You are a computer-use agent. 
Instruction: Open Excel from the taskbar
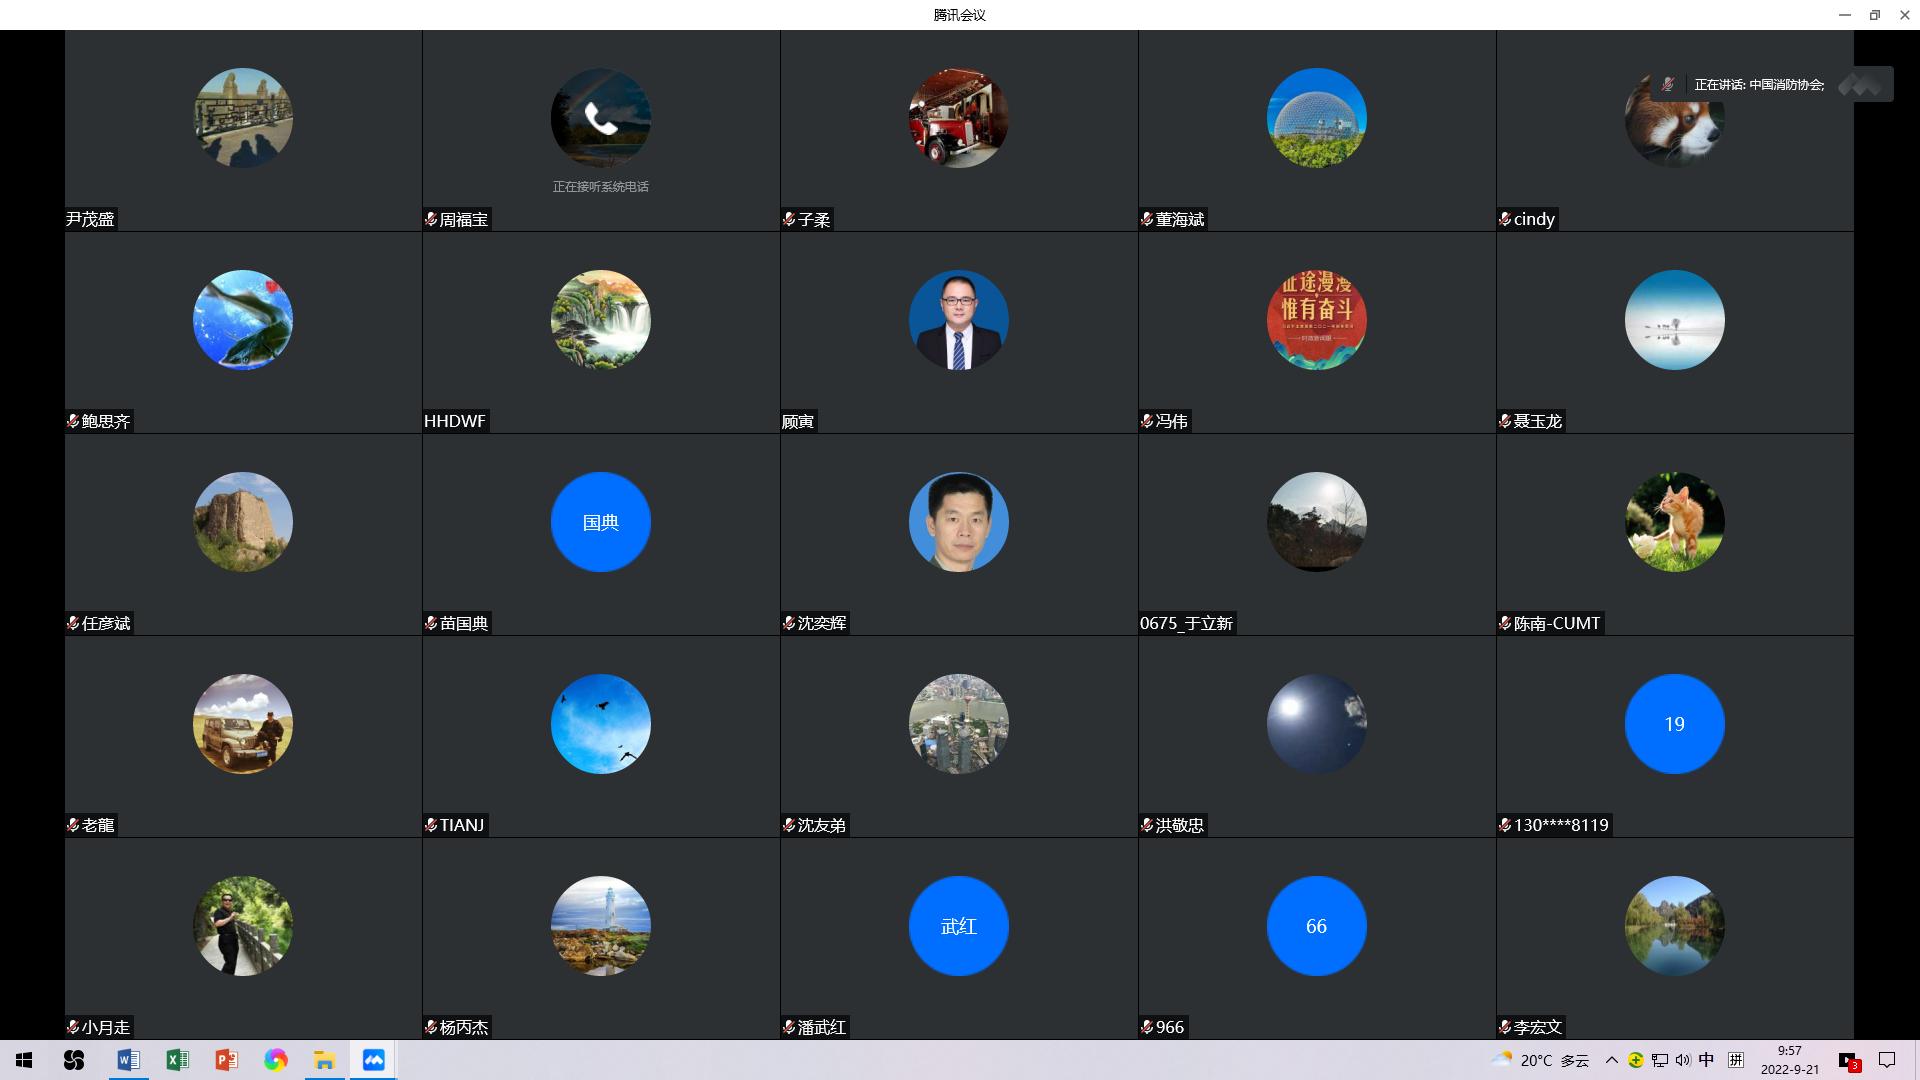click(x=177, y=1060)
